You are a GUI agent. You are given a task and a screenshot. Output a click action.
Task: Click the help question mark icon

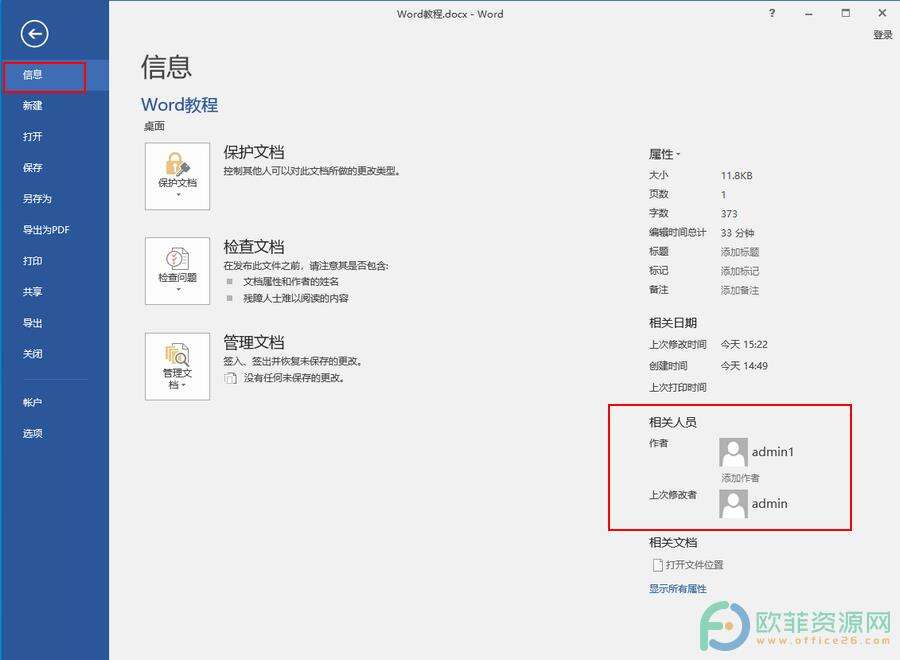tap(772, 13)
